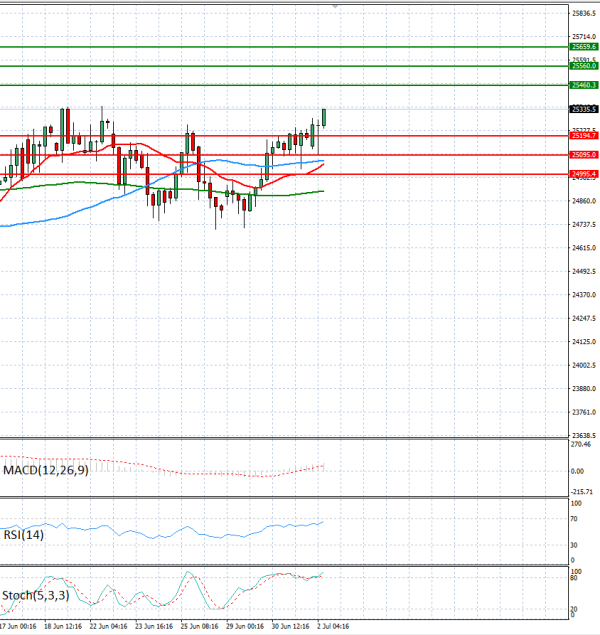Click the 24860.0 value on price axis
Image resolution: width=600 pixels, height=635 pixels.
click(584, 201)
